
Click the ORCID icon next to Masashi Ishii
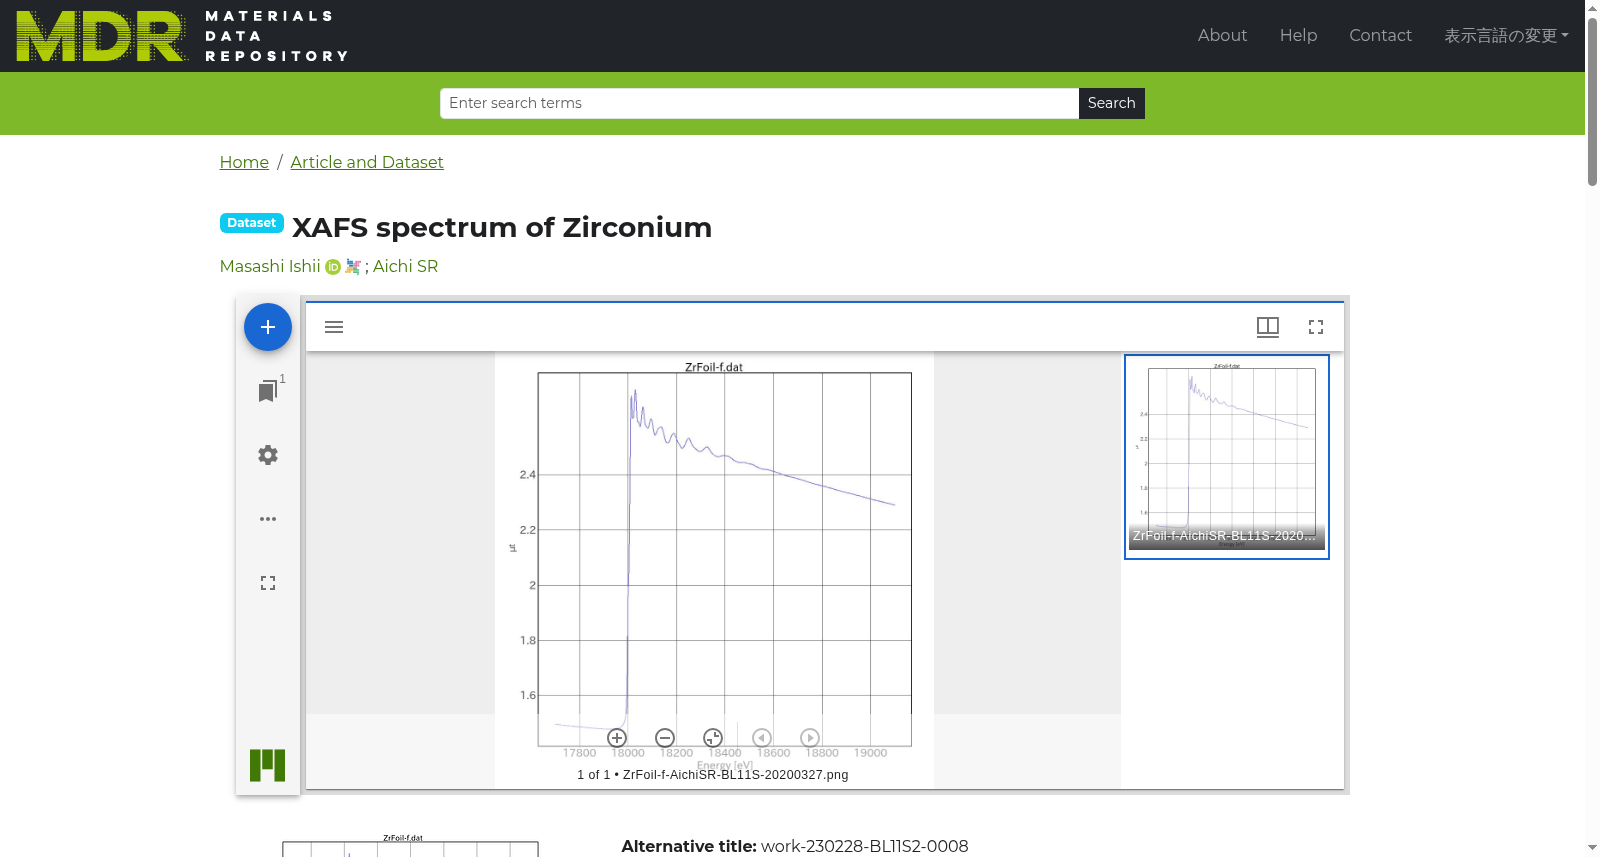(x=333, y=267)
